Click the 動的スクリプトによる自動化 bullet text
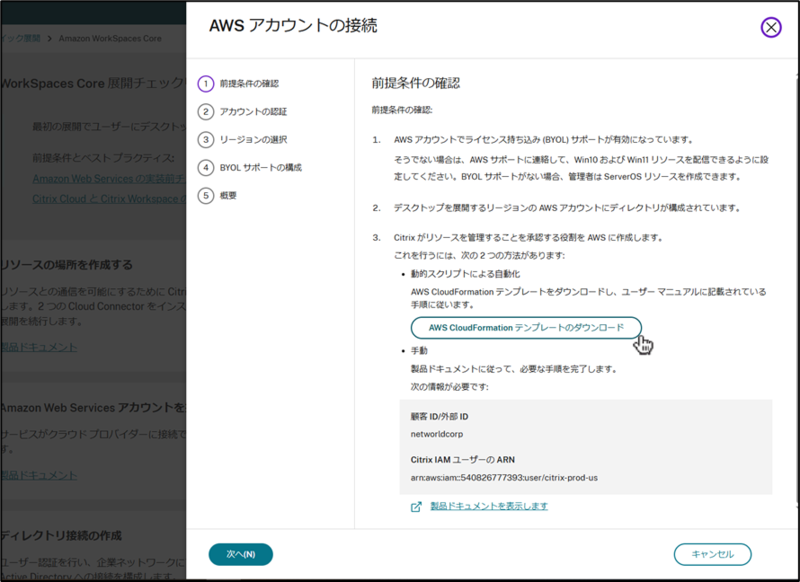The image size is (800, 582). 465,274
